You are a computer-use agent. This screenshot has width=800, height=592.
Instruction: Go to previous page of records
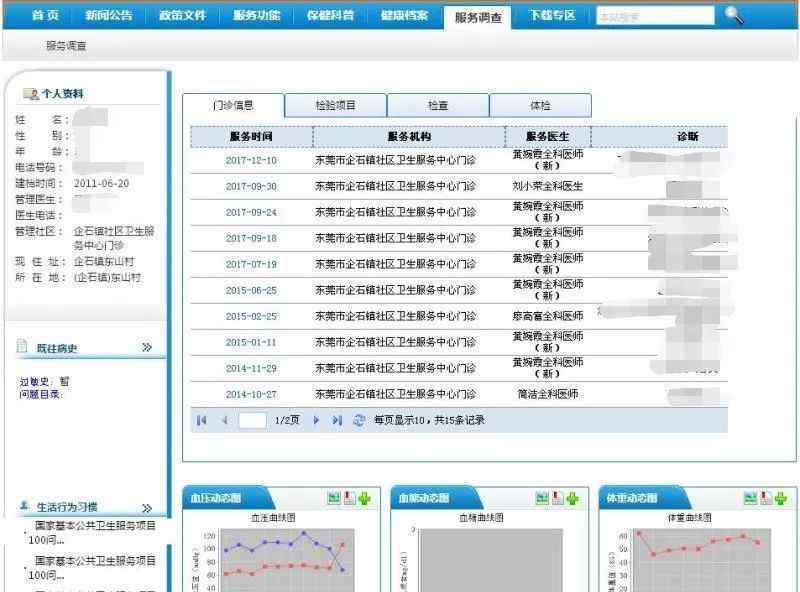pyautogui.click(x=225, y=421)
